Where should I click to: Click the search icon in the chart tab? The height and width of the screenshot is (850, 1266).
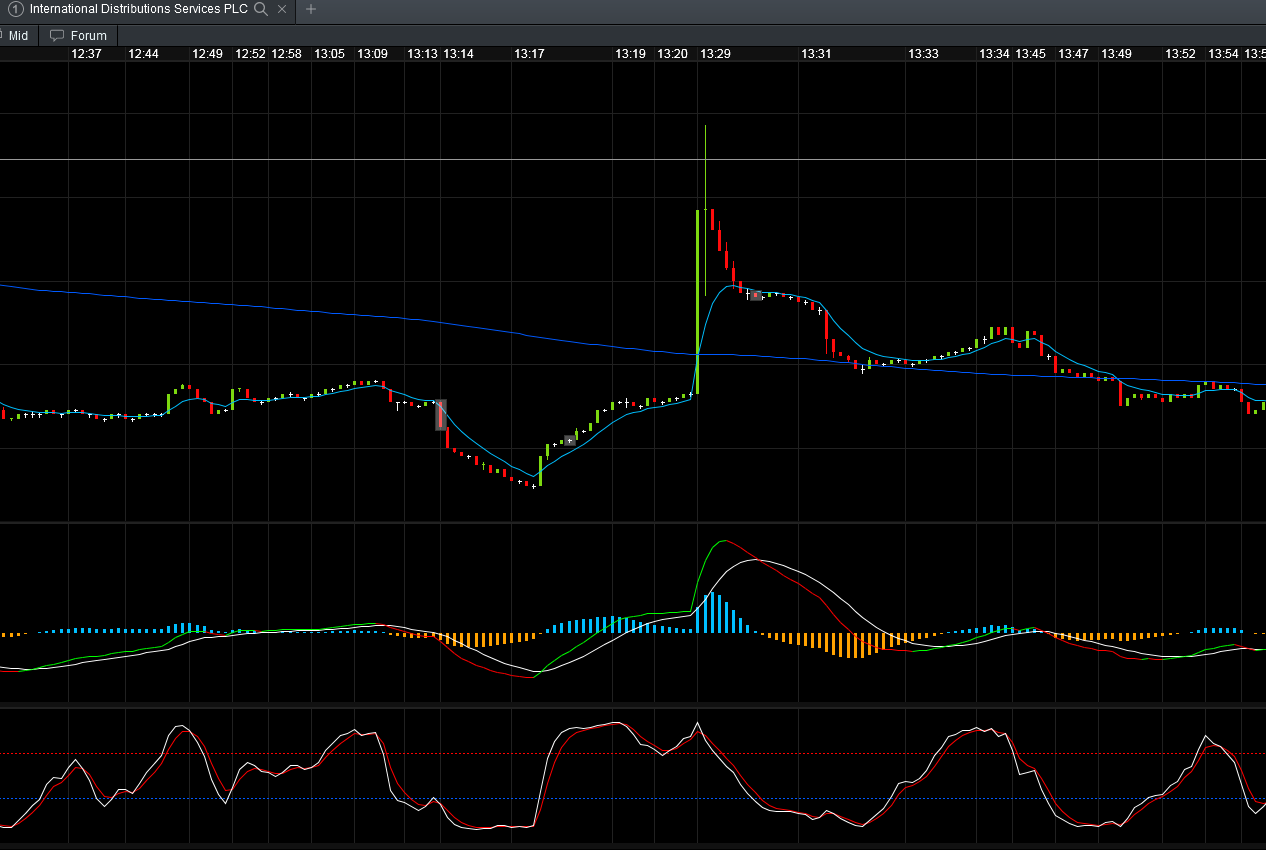click(261, 9)
